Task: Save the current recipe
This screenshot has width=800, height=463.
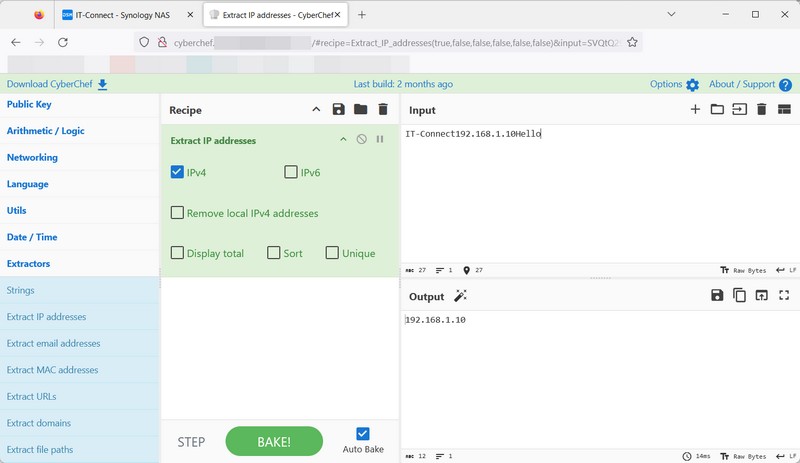Action: tap(338, 109)
